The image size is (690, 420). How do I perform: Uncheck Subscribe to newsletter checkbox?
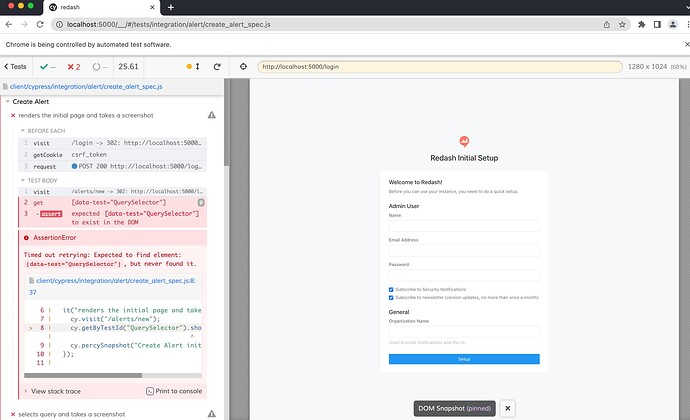(x=391, y=298)
